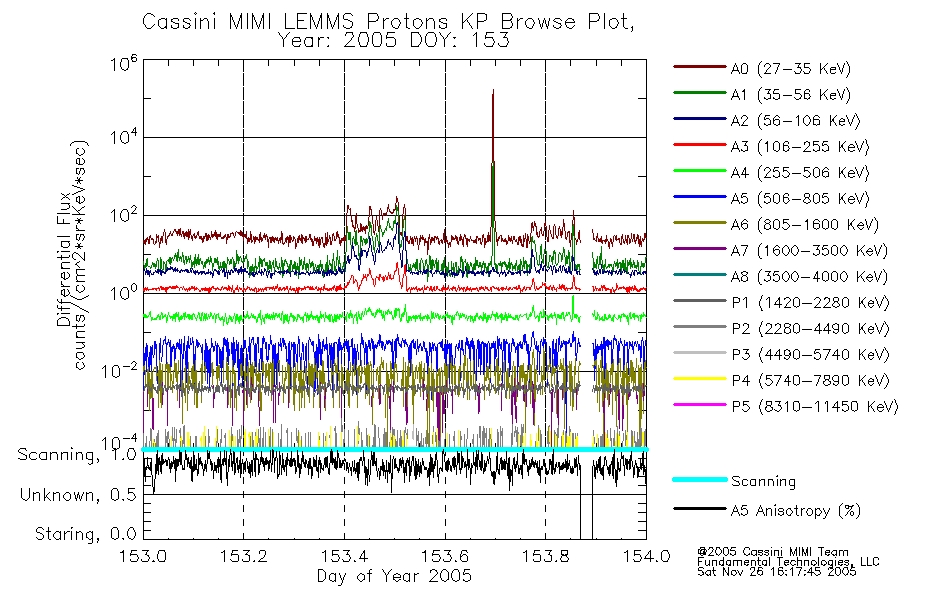
Task: Click the 153.2 x-axis tick label
Action: tap(244, 556)
